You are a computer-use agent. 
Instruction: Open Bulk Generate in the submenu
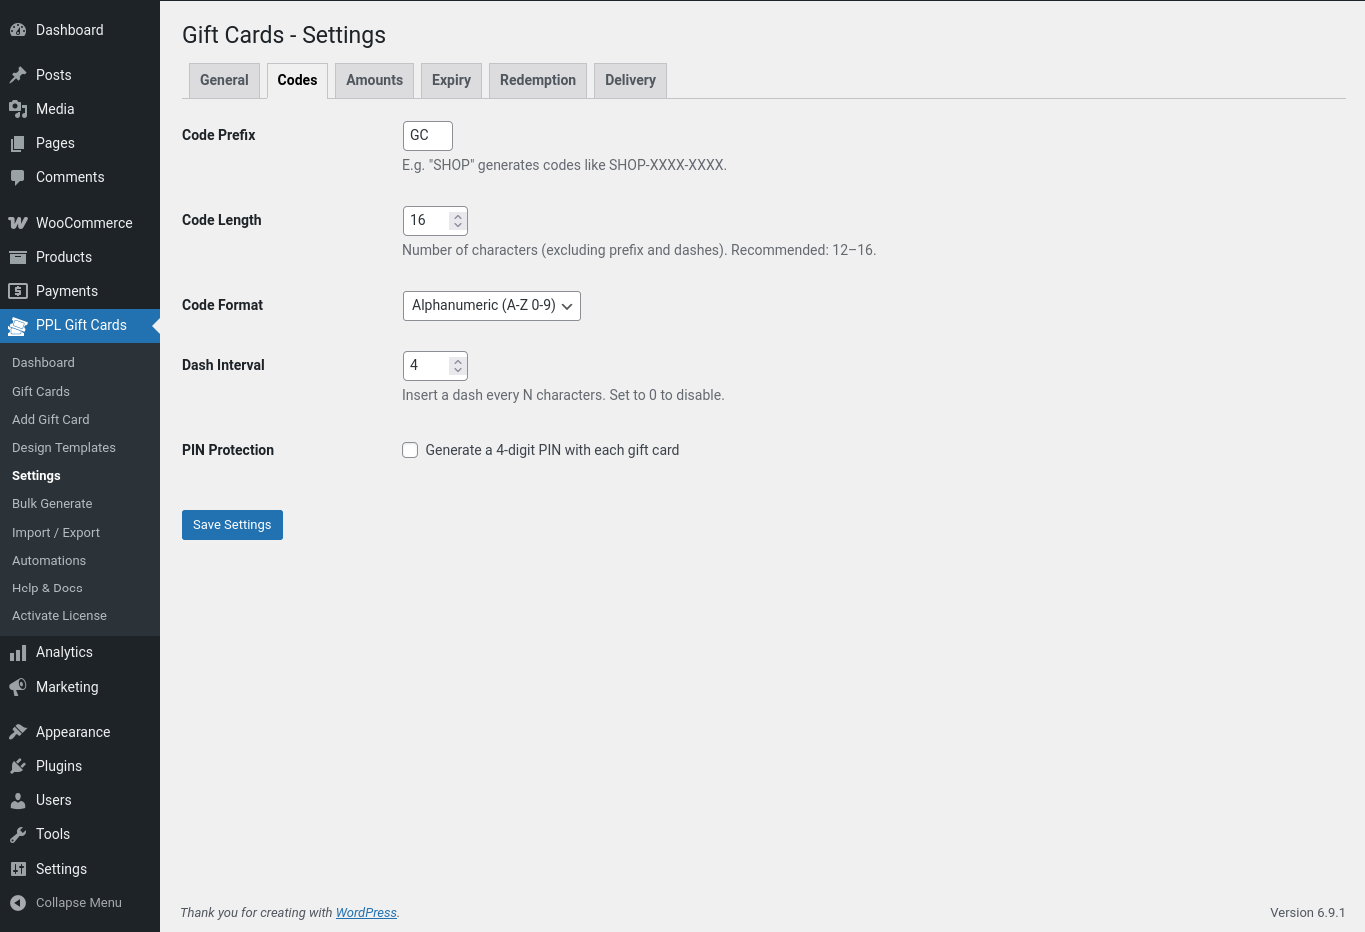[52, 504]
